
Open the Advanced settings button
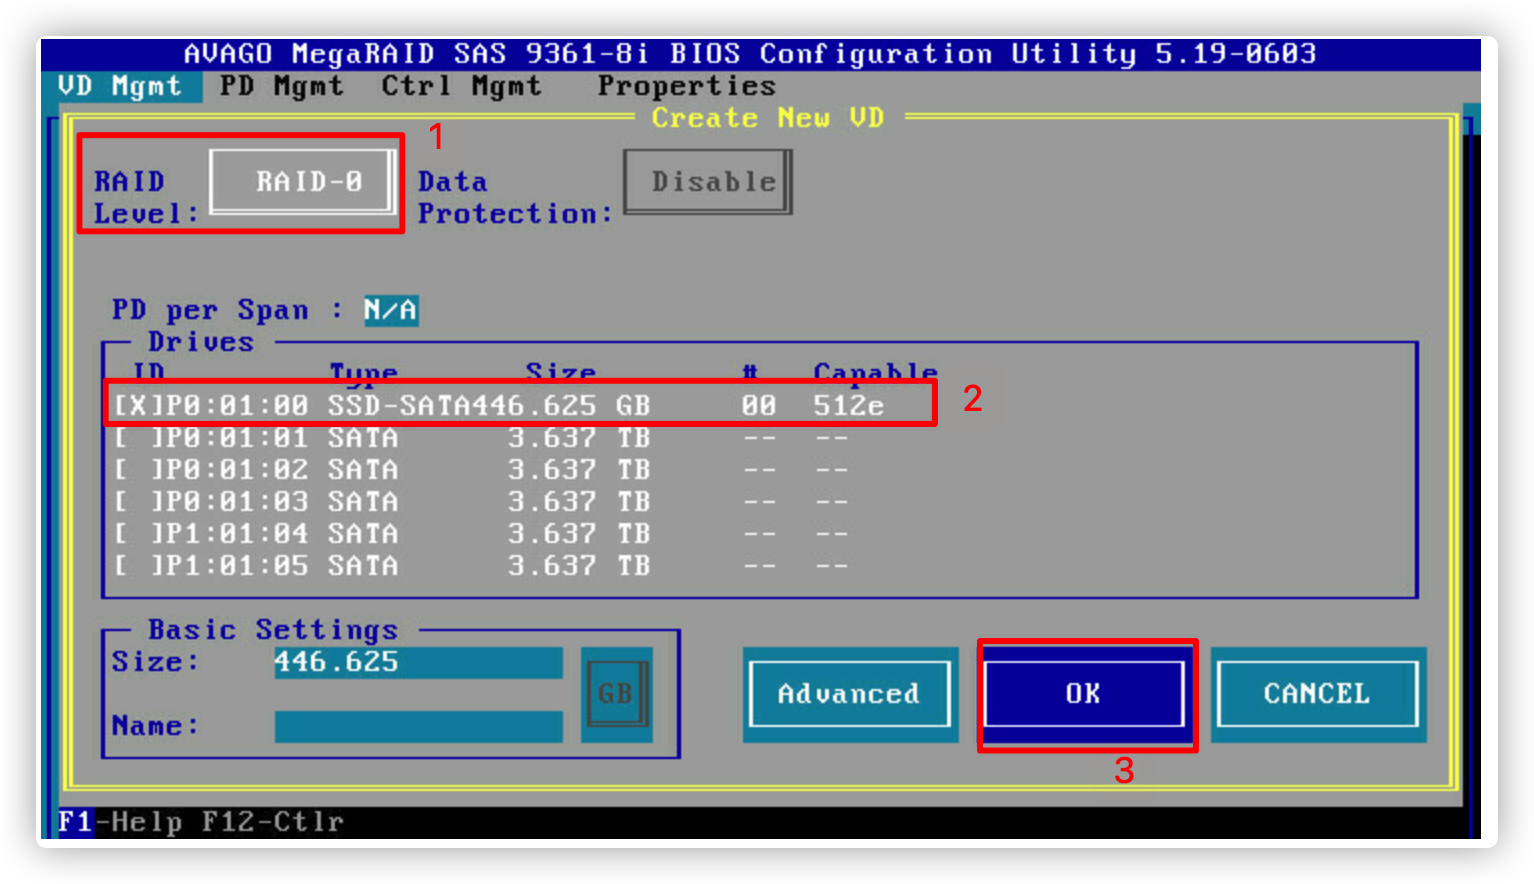pyautogui.click(x=849, y=694)
